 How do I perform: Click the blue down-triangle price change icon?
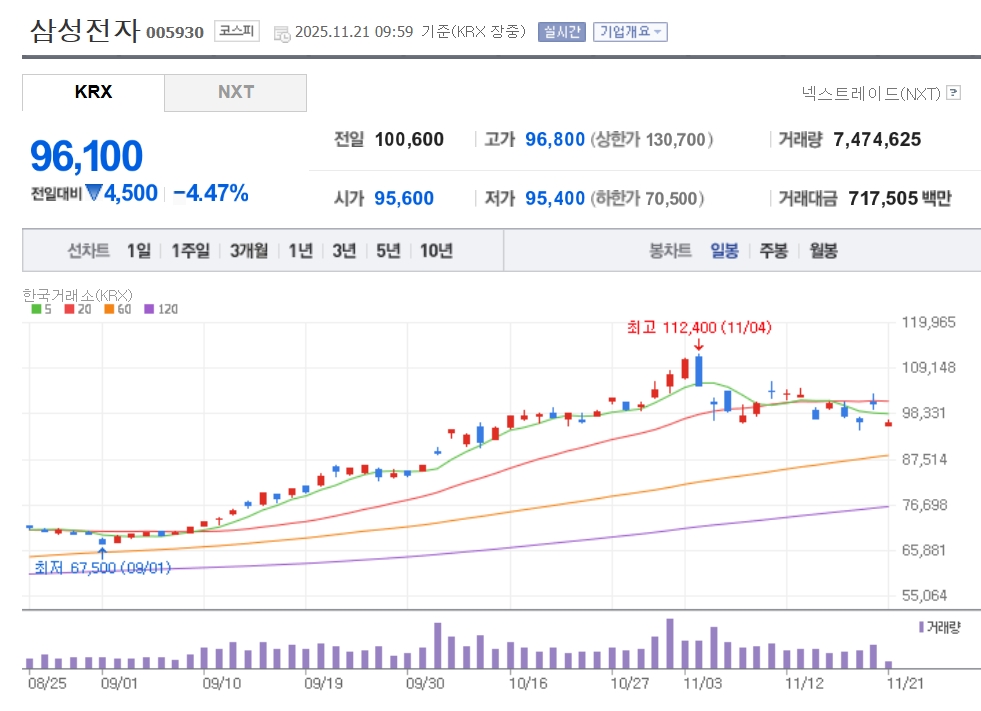[x=93, y=193]
